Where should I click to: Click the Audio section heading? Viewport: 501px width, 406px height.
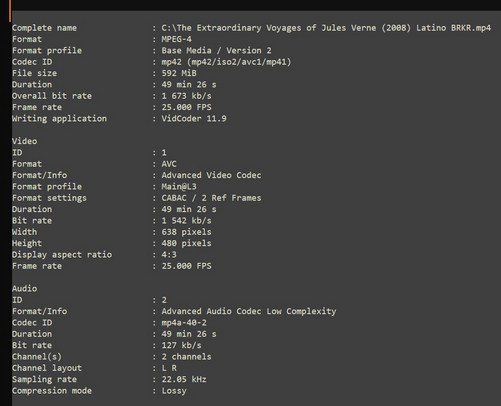pos(24,289)
